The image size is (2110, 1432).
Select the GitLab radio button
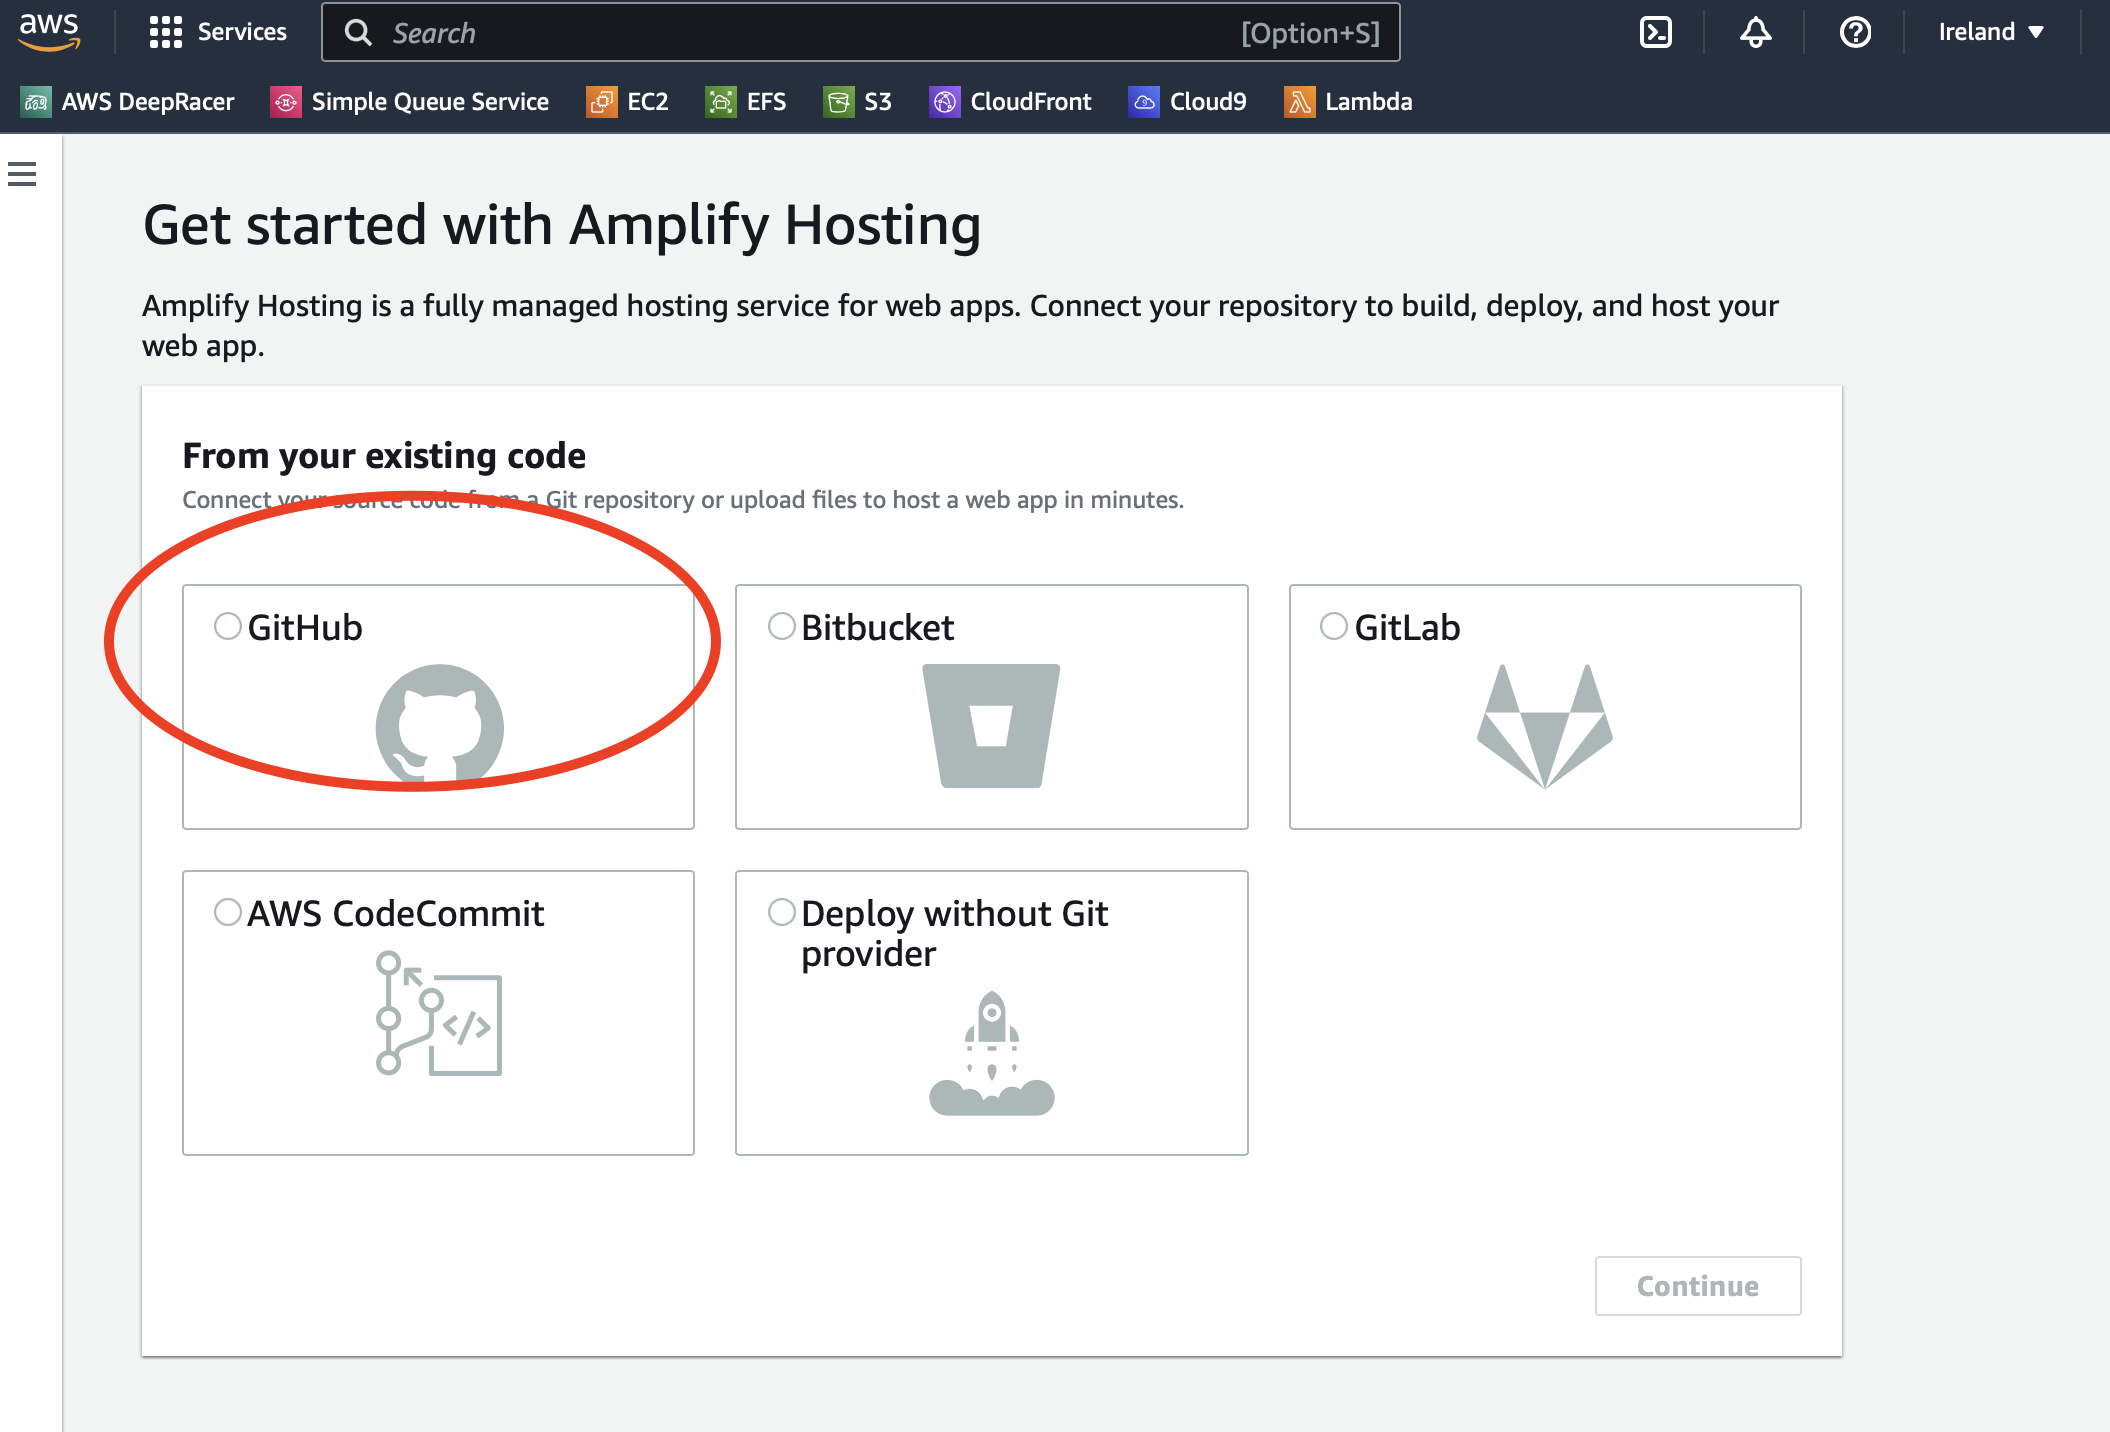[1334, 626]
